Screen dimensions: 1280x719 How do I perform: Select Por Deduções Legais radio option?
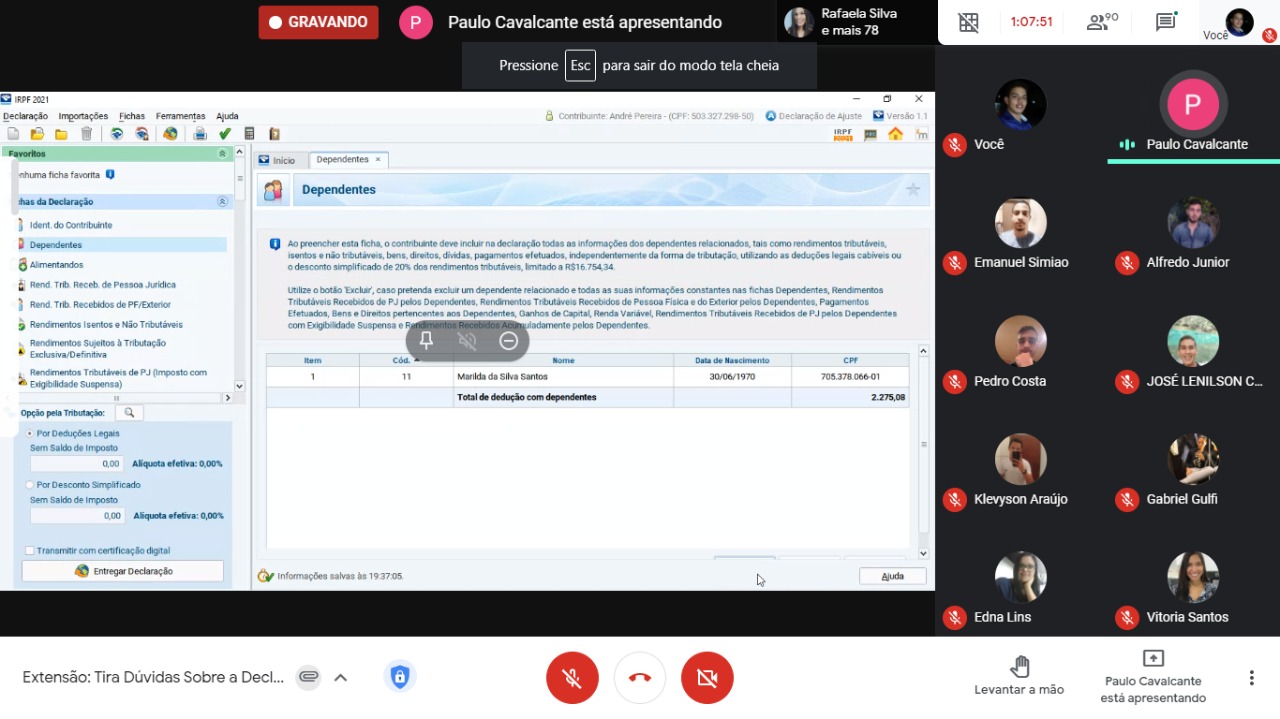pyautogui.click(x=30, y=434)
